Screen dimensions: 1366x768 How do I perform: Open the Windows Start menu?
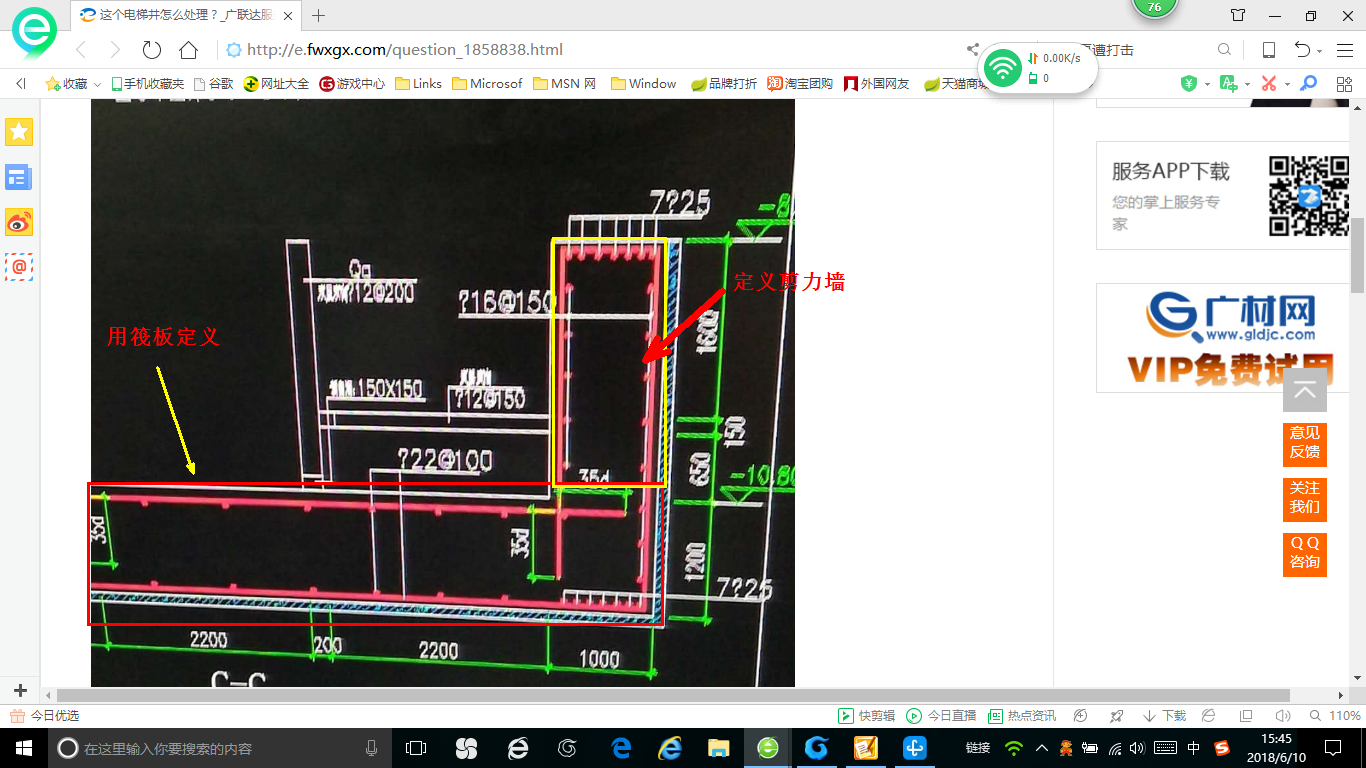(24, 748)
